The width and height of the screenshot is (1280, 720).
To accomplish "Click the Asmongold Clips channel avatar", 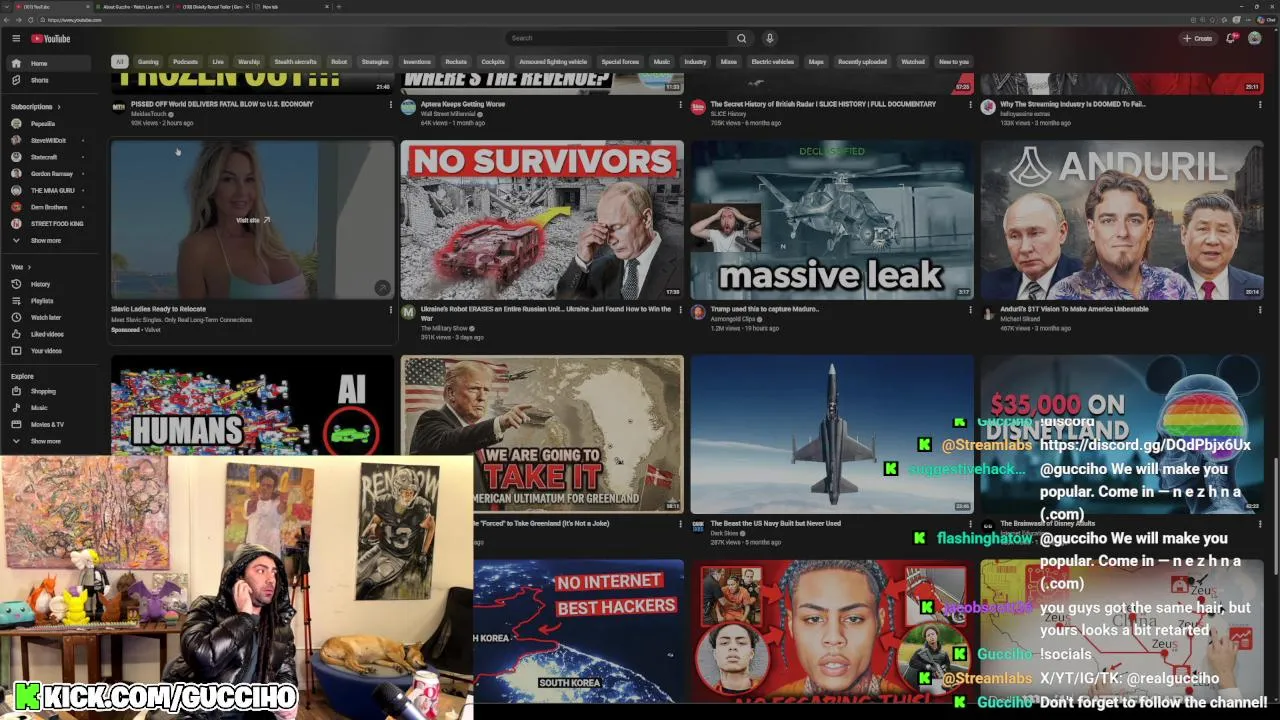I will [698, 313].
